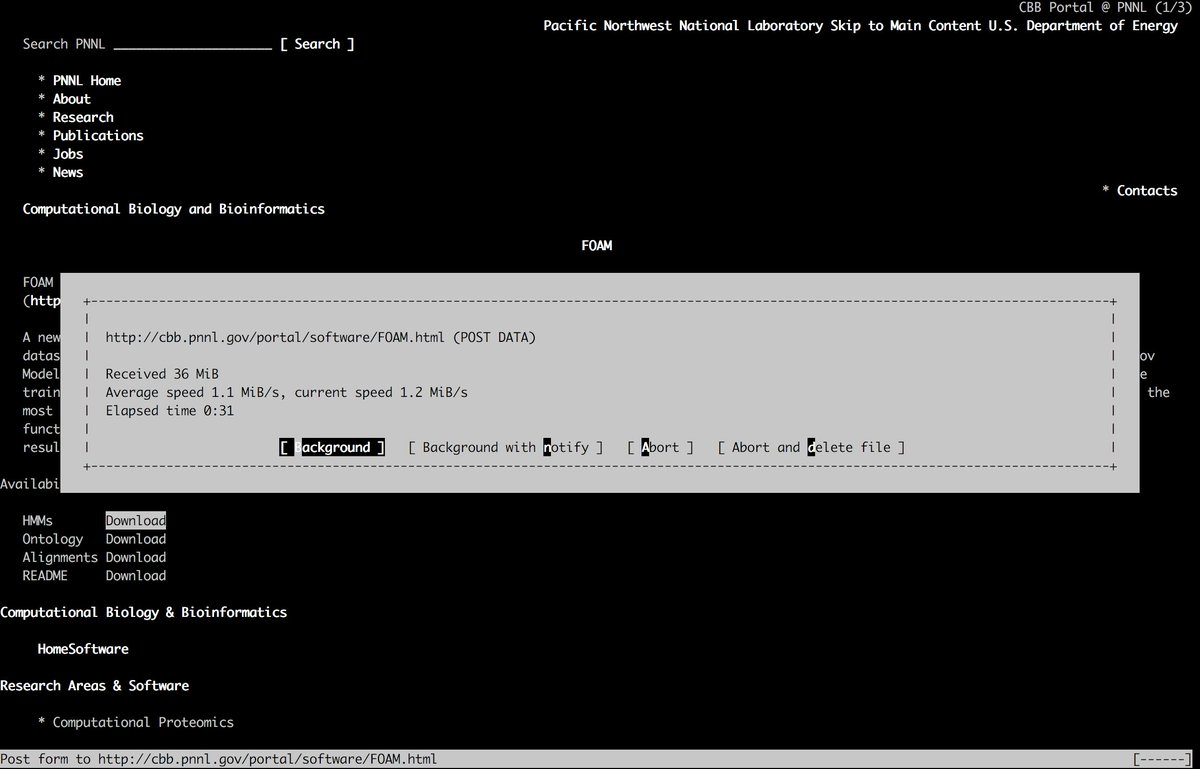Select the Background button in download dialog
Screen dimensions: 1200x769
pyautogui.click(x=332, y=447)
